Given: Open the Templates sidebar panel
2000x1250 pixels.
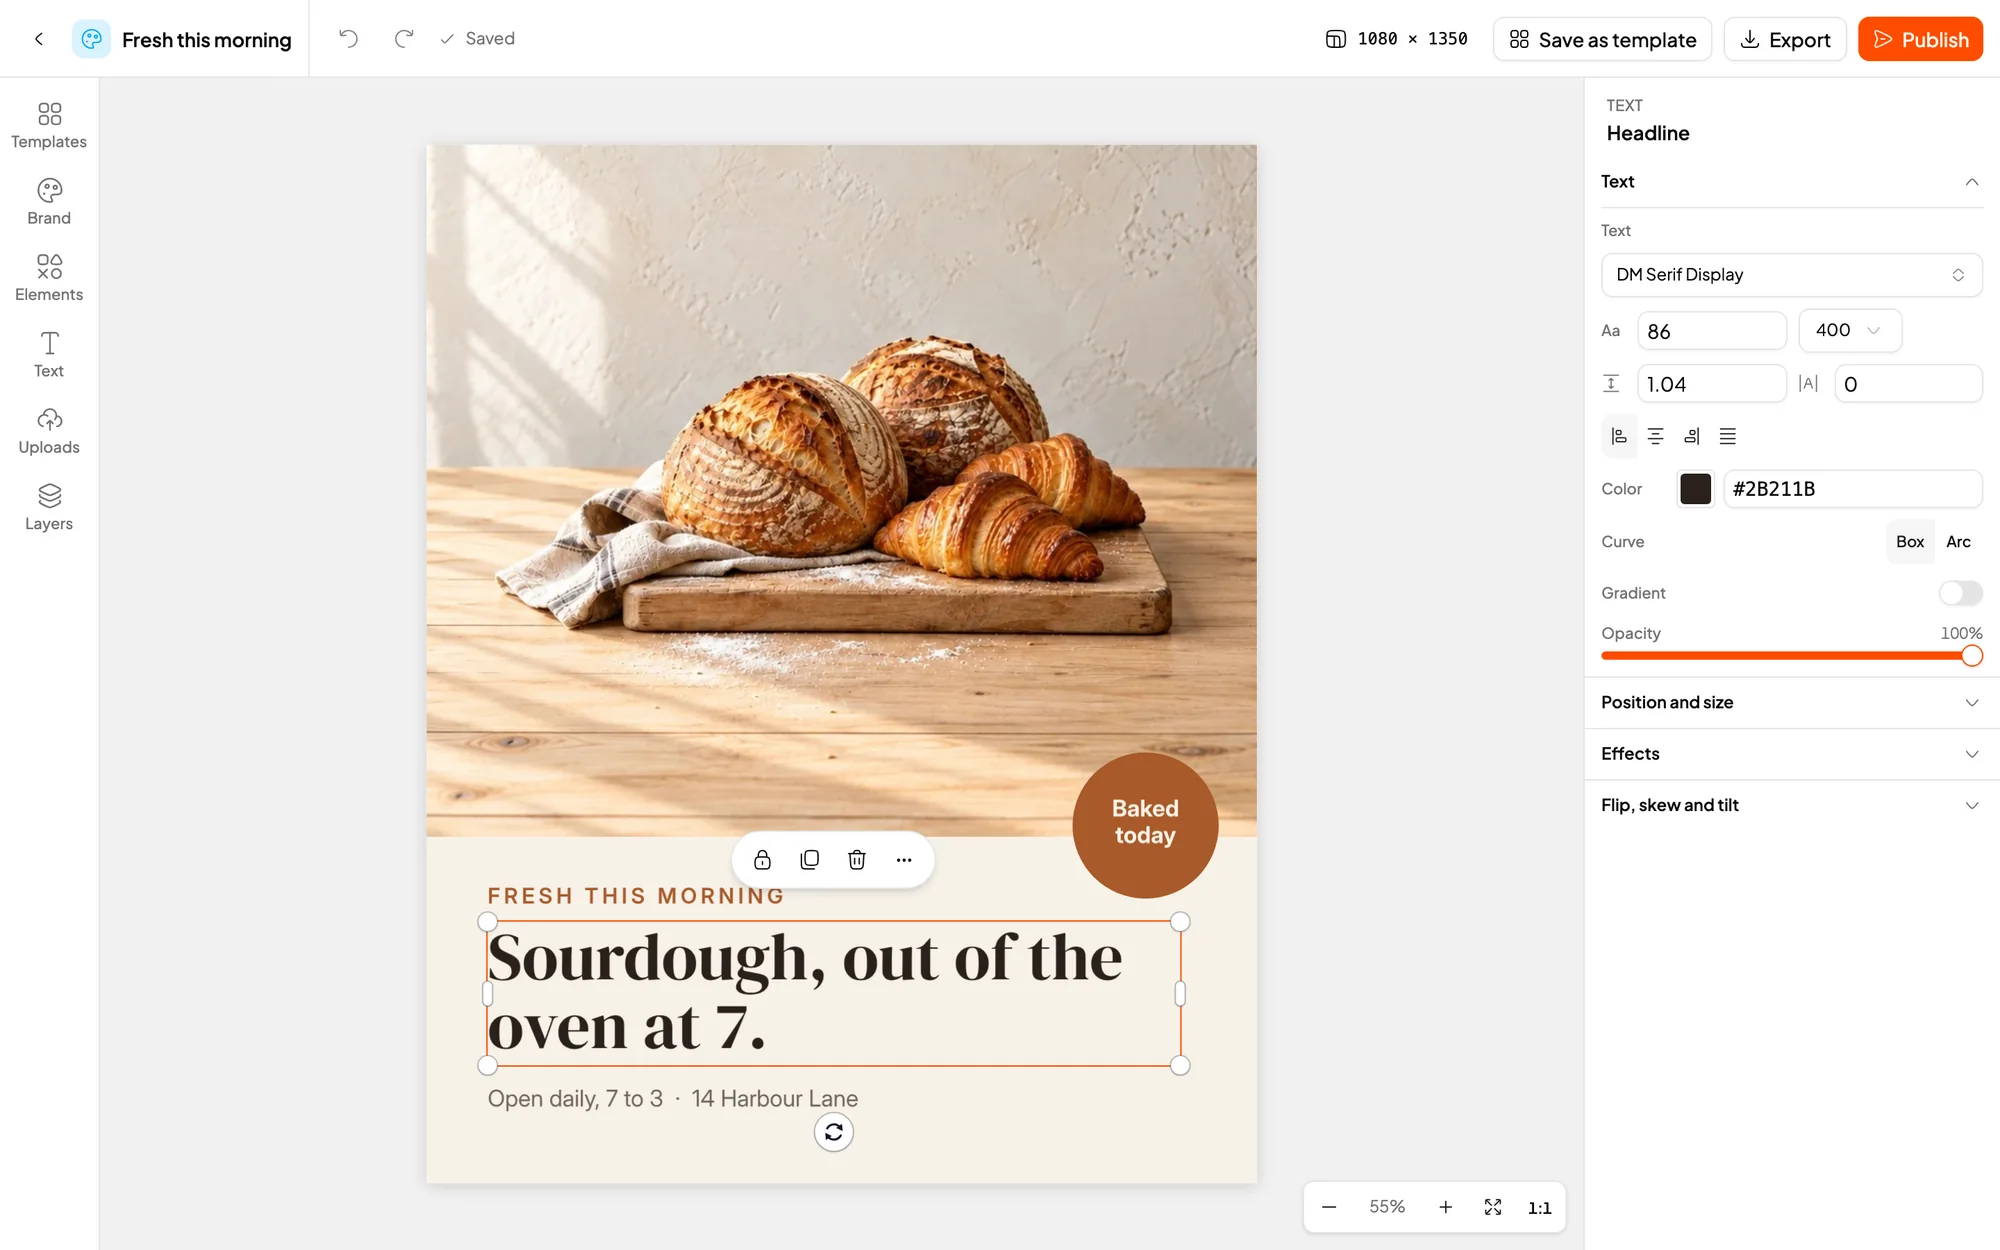Looking at the screenshot, I should point(49,125).
